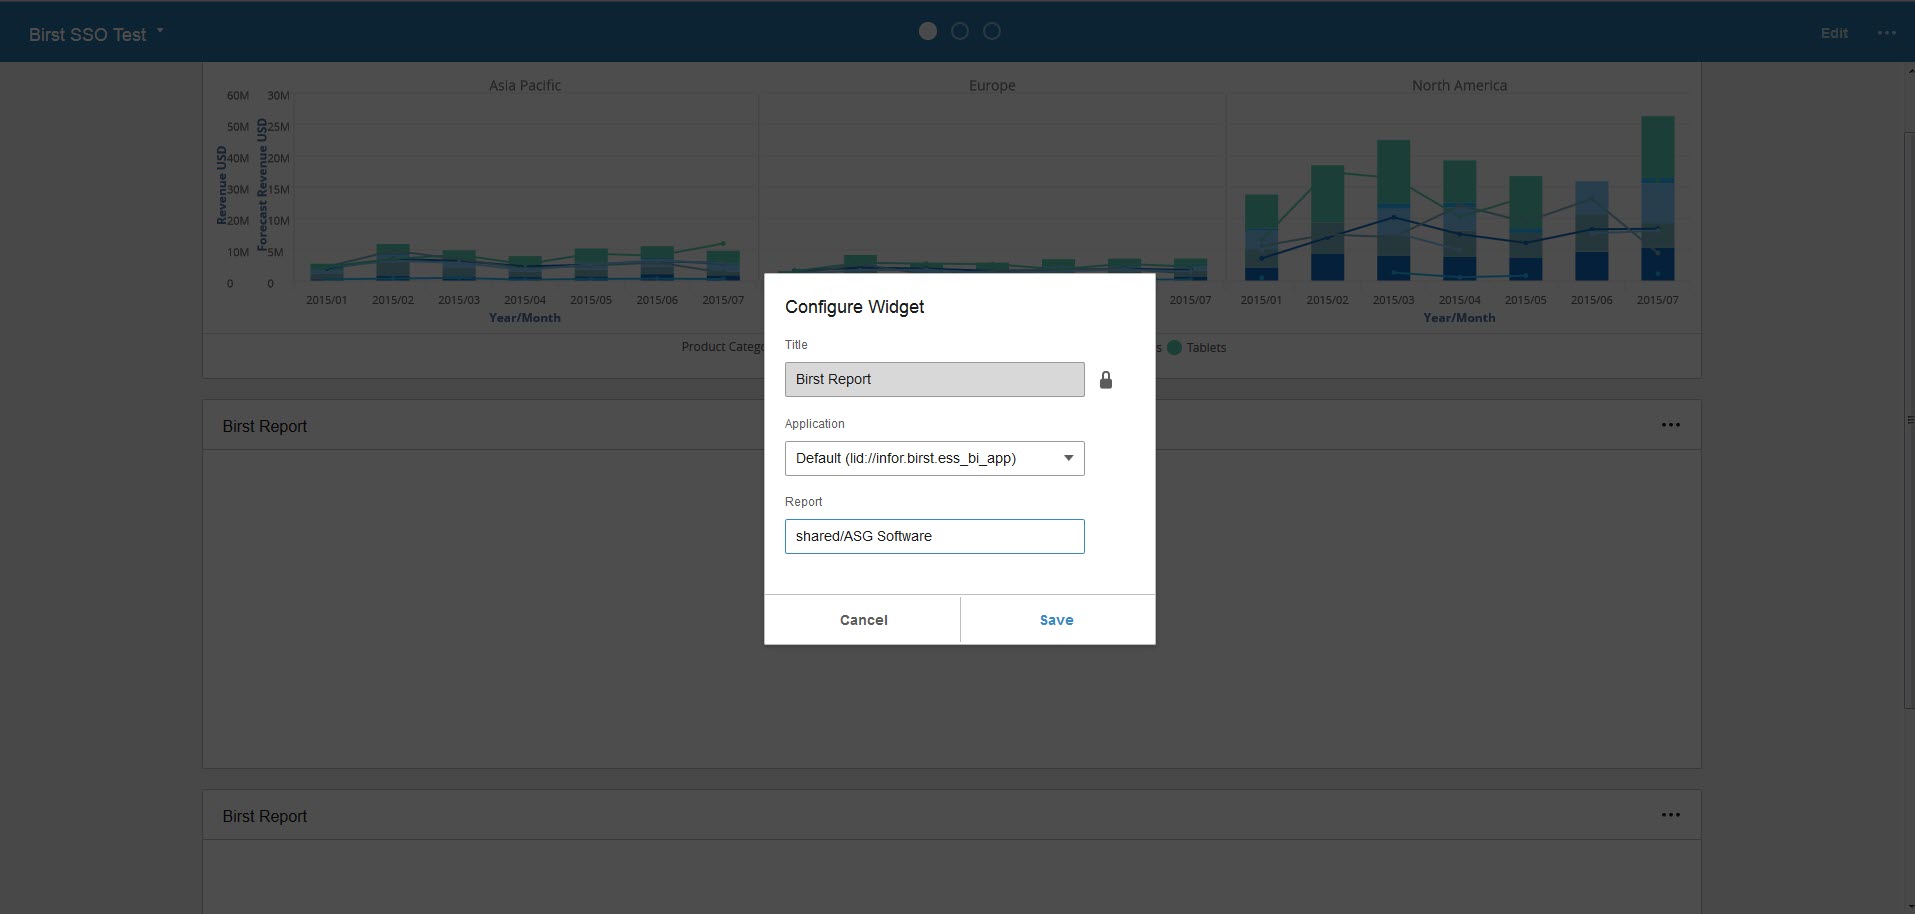Click the Revenue USD axis label
1915x914 pixels.
222,185
